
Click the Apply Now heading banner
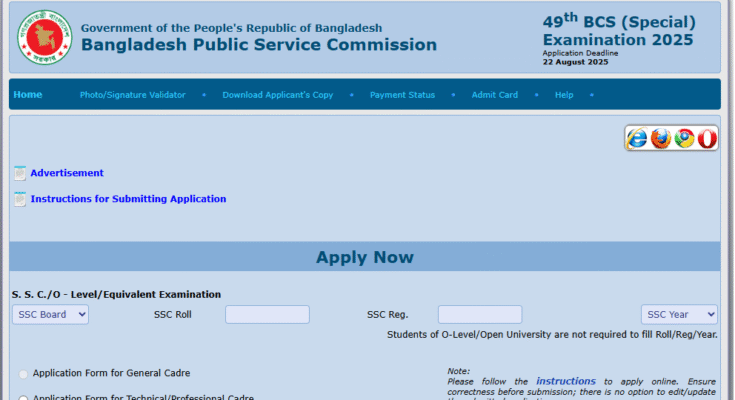pos(365,257)
